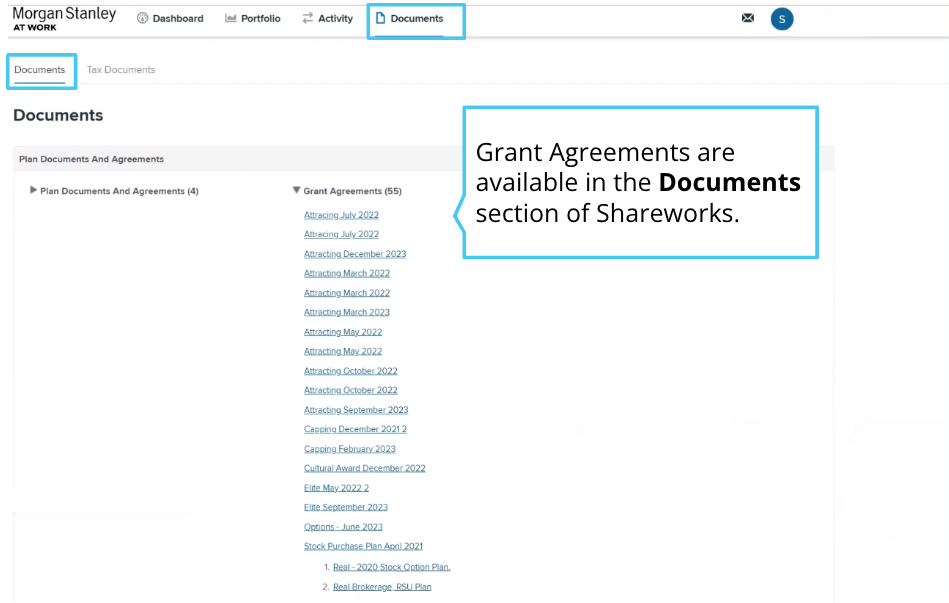The width and height of the screenshot is (949, 603).
Task: Click the Grant Agreements (55) label
Action: [352, 191]
